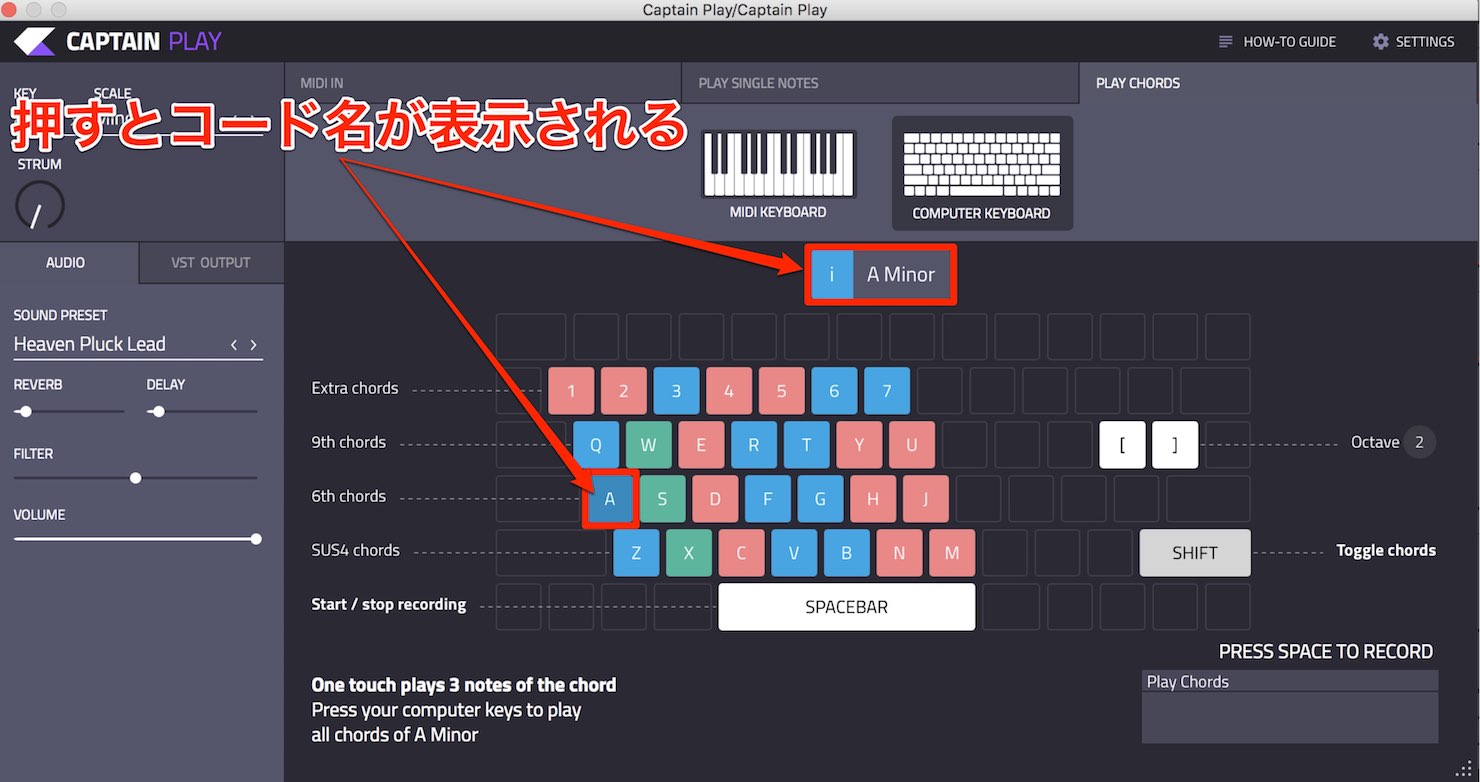Open Settings via gear icon
This screenshot has height=782, width=1480.
pyautogui.click(x=1381, y=42)
